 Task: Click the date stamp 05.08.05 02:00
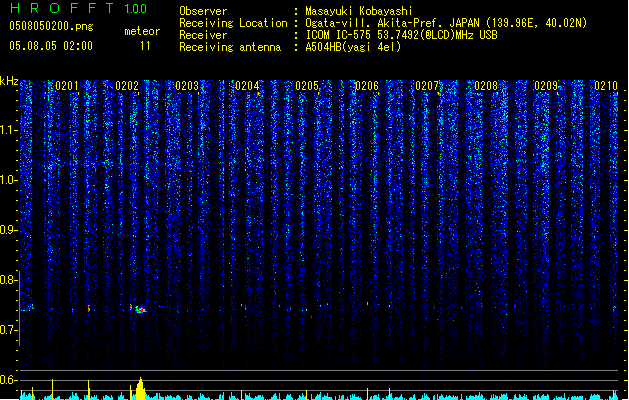(x=51, y=46)
